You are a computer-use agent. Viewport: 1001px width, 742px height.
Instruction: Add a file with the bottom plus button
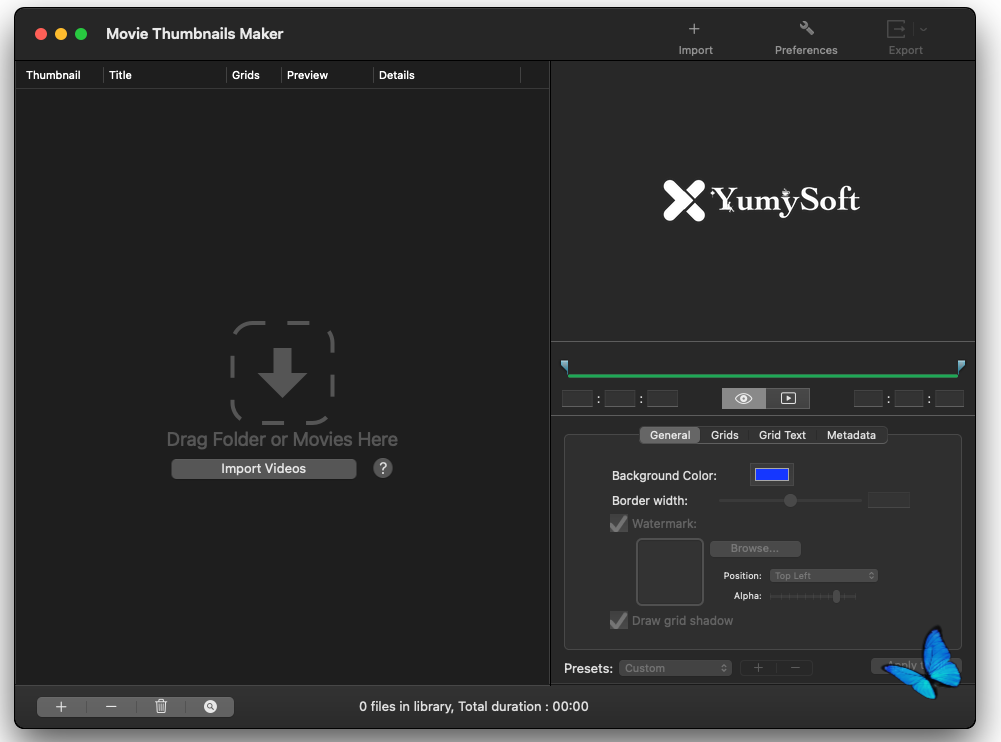coord(61,707)
